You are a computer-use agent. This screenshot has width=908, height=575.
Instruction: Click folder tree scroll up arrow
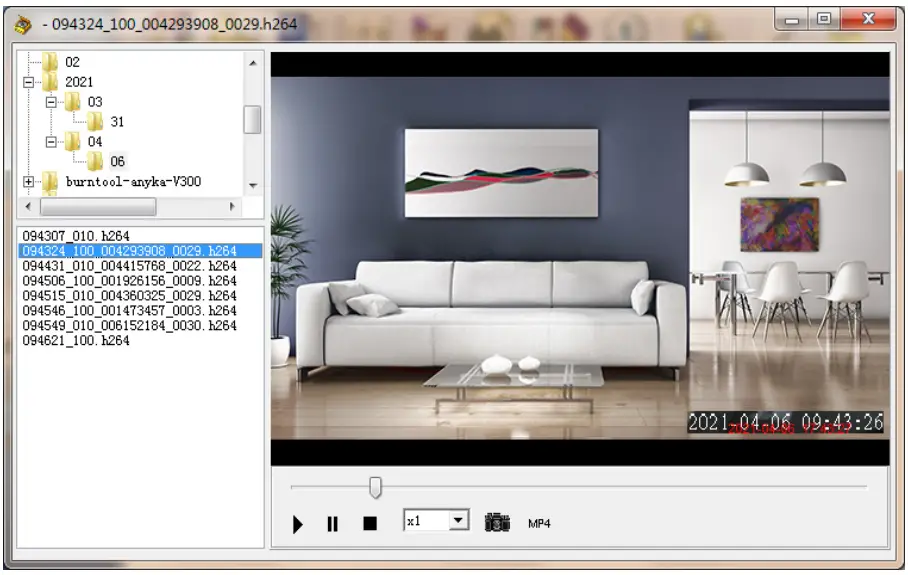click(x=252, y=63)
